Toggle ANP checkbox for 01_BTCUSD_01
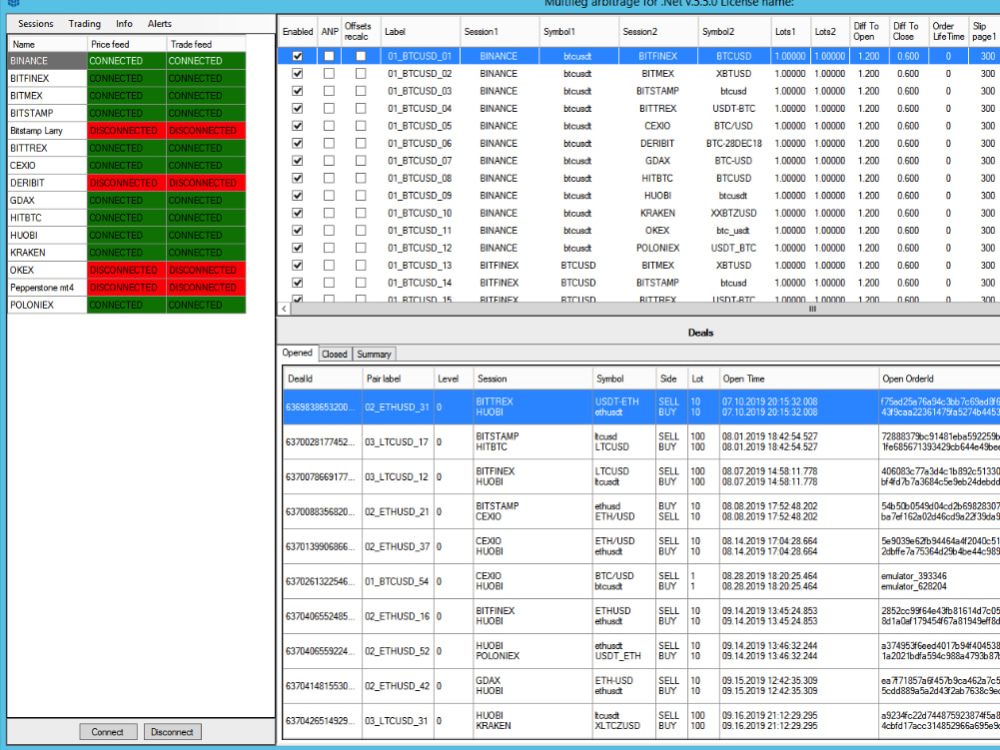 (x=328, y=56)
